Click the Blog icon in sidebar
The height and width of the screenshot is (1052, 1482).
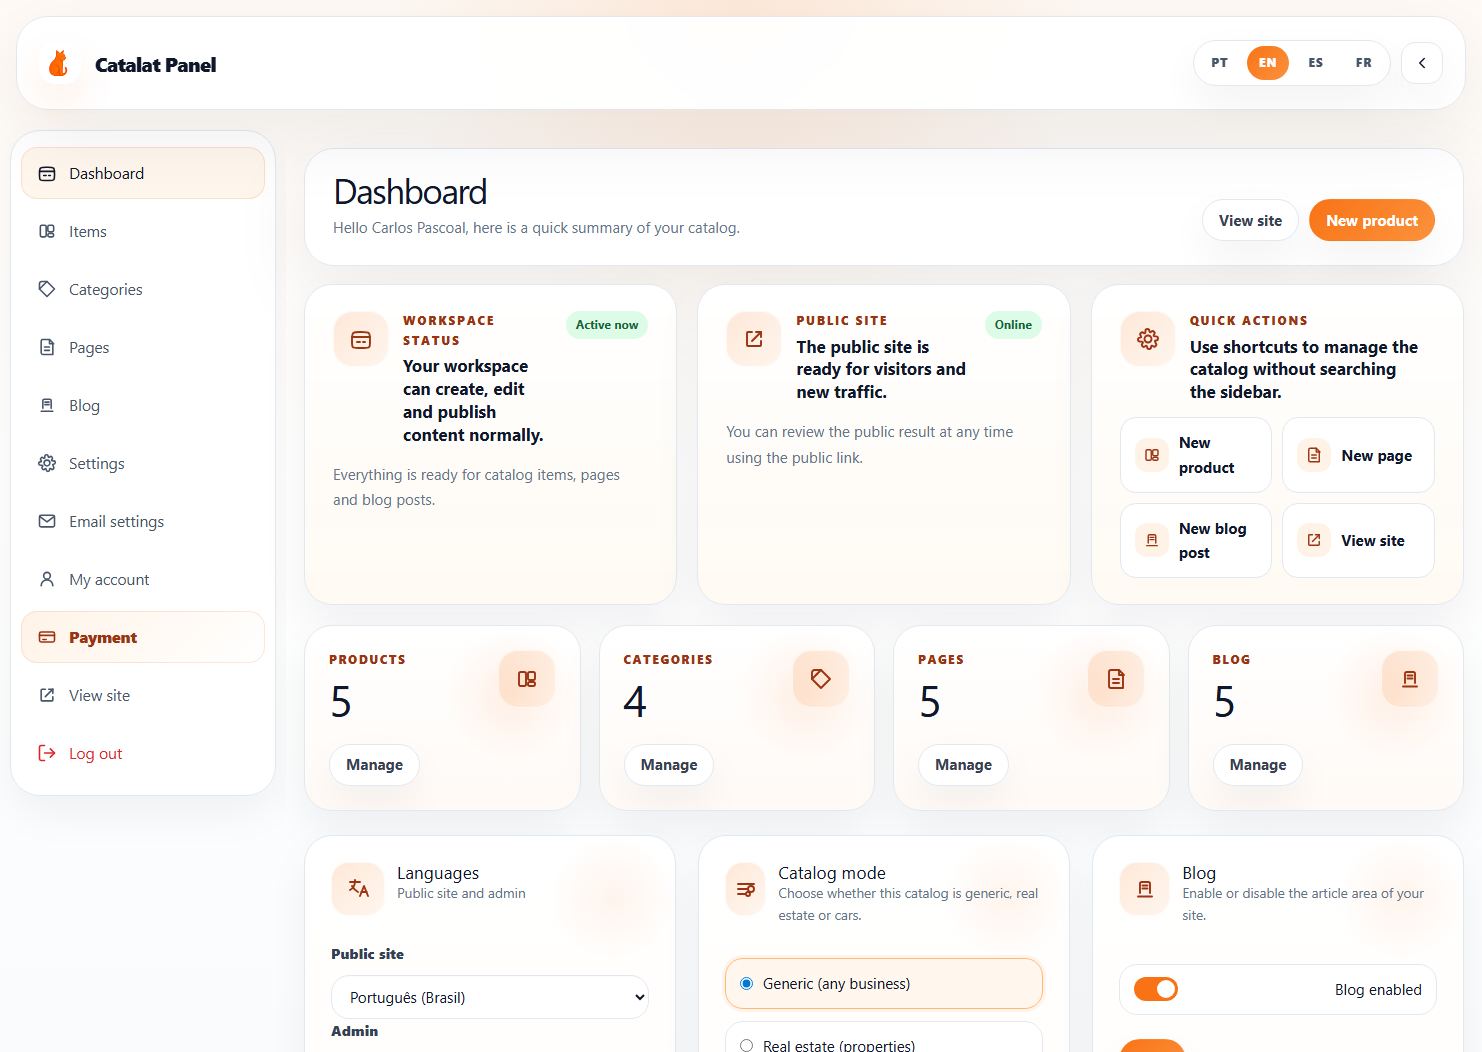[47, 405]
